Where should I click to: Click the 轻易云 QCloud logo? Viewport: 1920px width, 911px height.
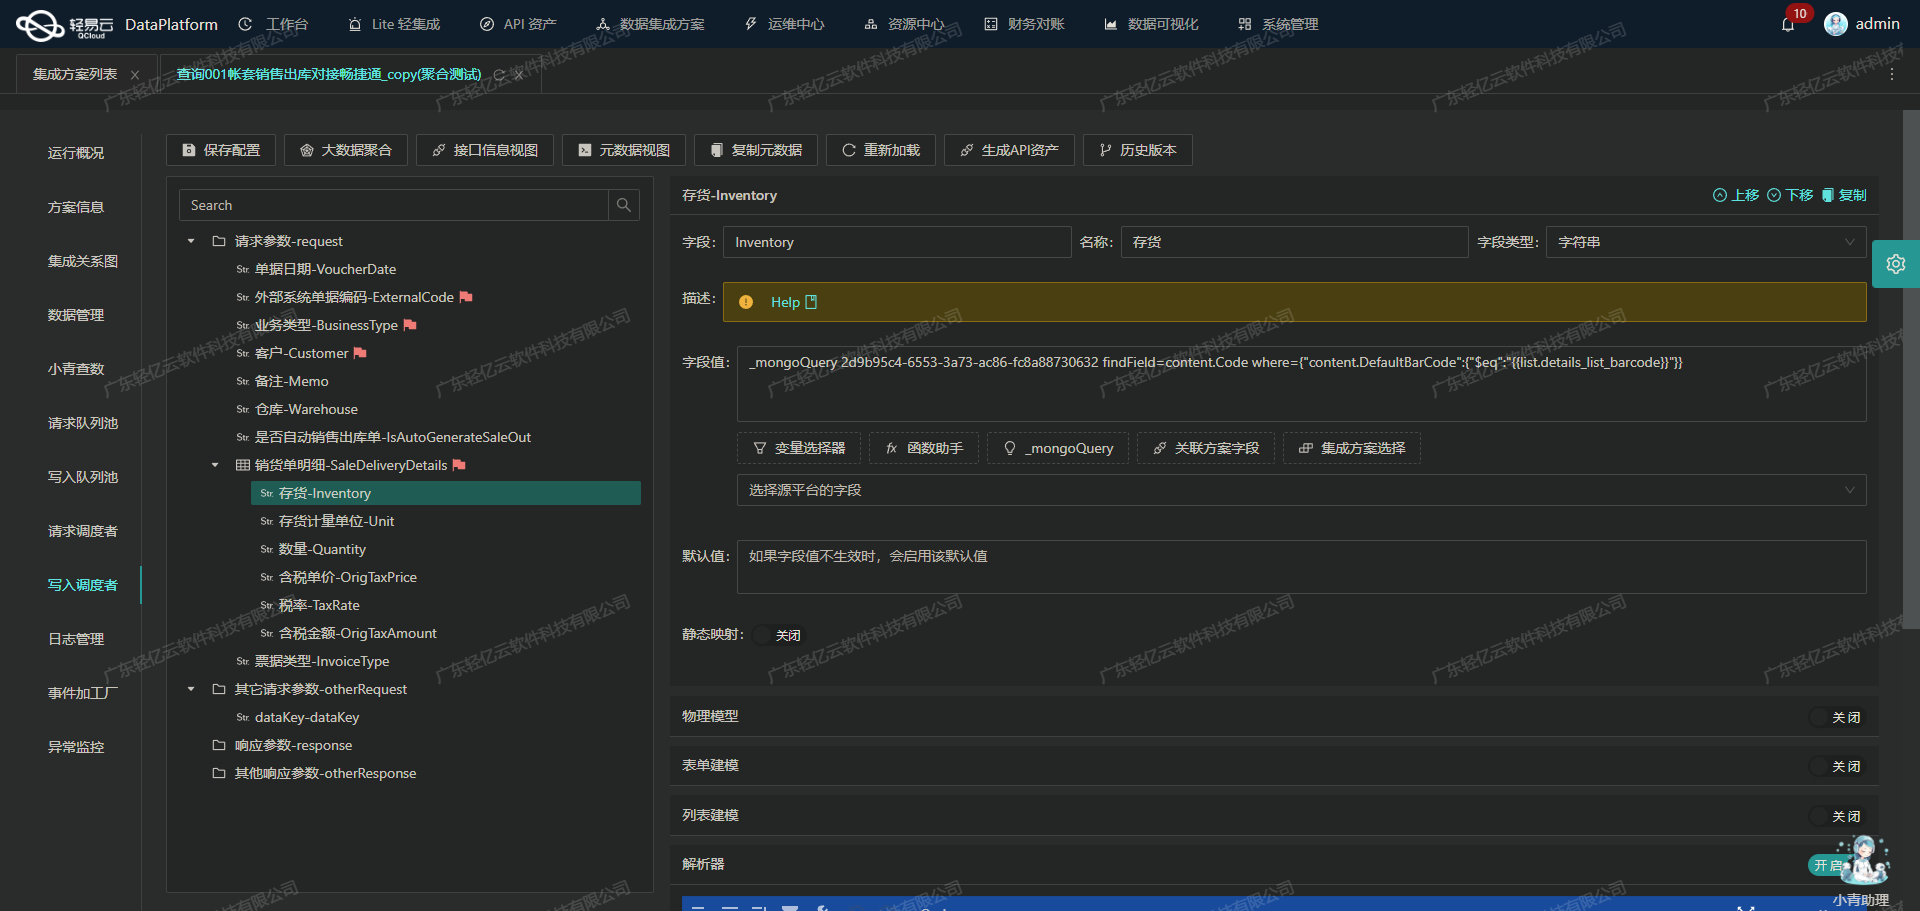[40, 24]
